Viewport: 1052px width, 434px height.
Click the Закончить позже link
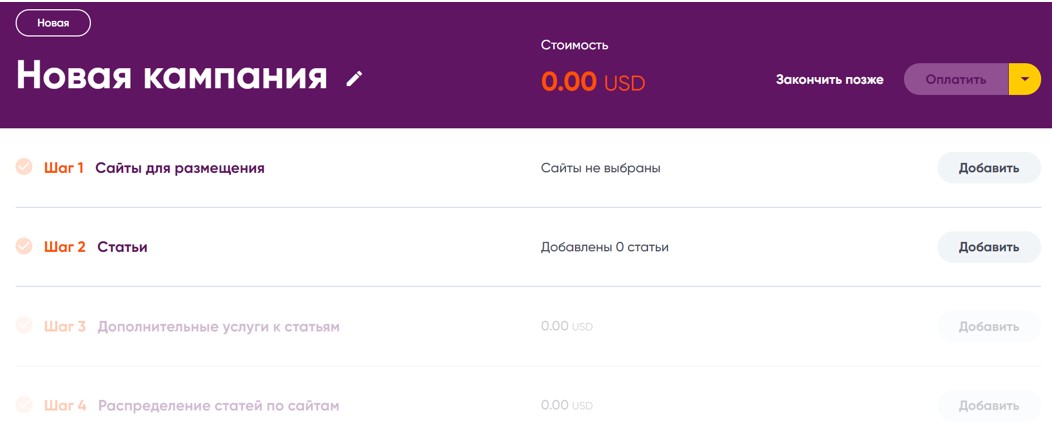(829, 80)
